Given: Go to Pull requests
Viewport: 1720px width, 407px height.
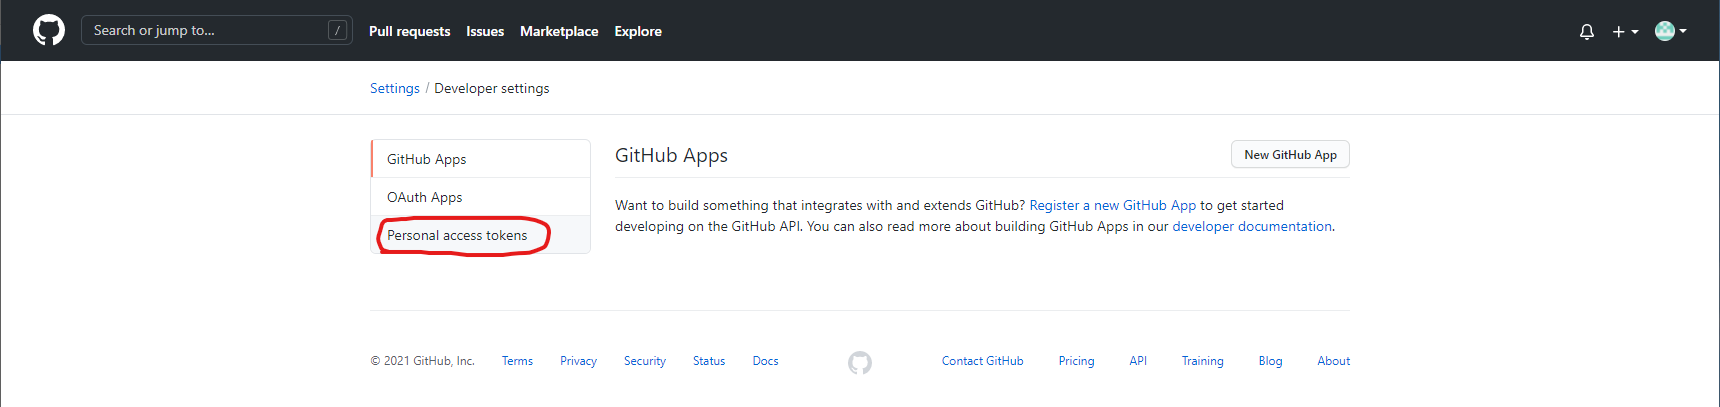Looking at the screenshot, I should click(x=409, y=31).
